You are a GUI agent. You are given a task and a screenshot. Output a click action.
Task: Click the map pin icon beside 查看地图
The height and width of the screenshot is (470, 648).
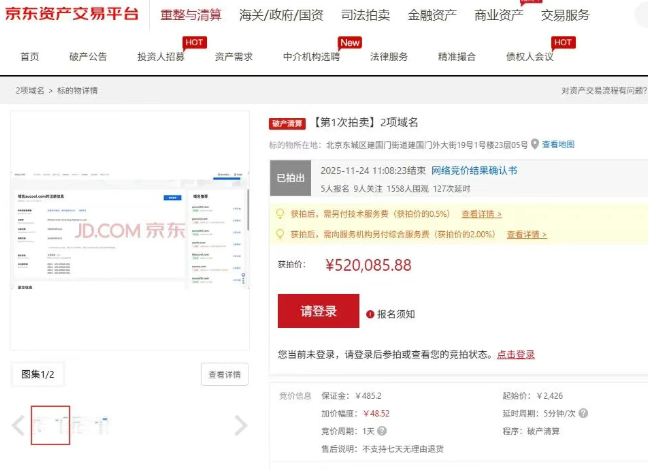coord(535,144)
